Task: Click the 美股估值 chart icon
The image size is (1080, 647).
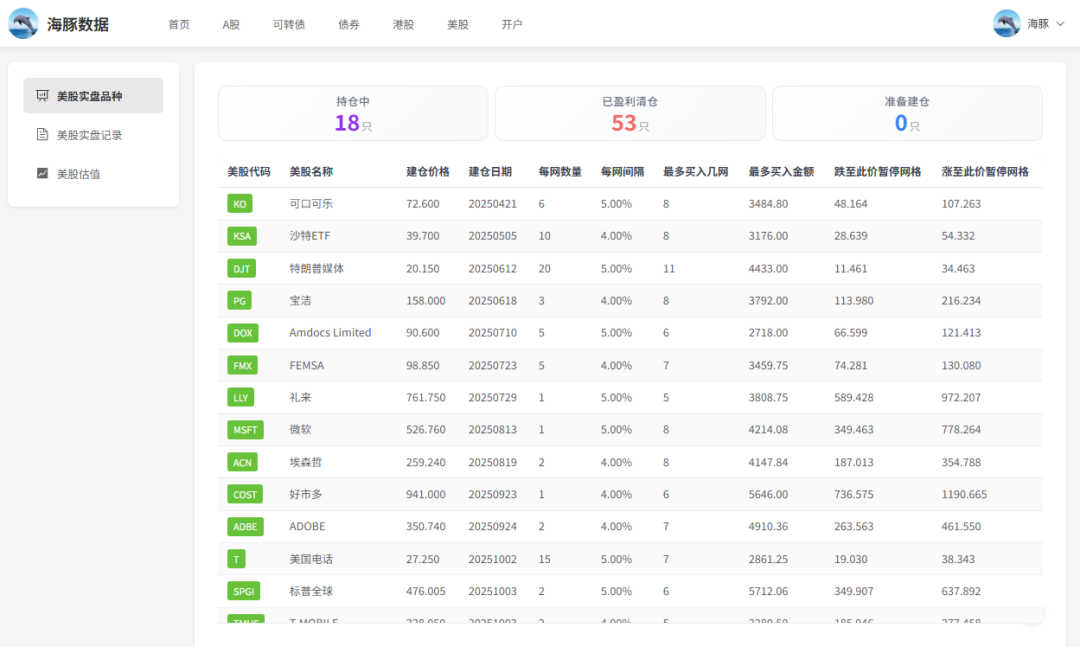Action: 42,174
